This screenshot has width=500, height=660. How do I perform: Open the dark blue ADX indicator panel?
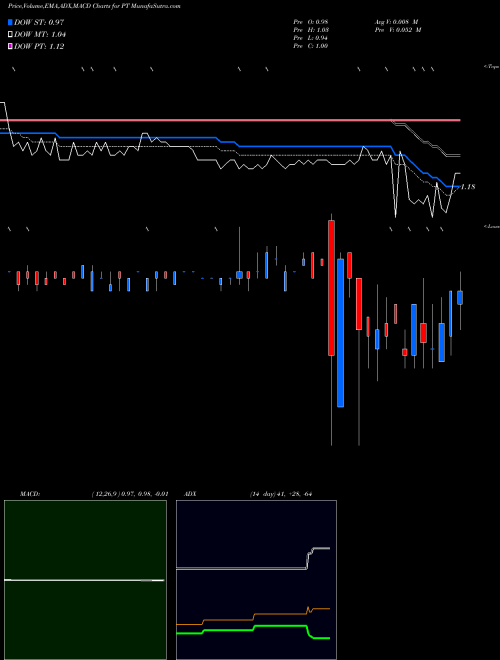click(256, 580)
